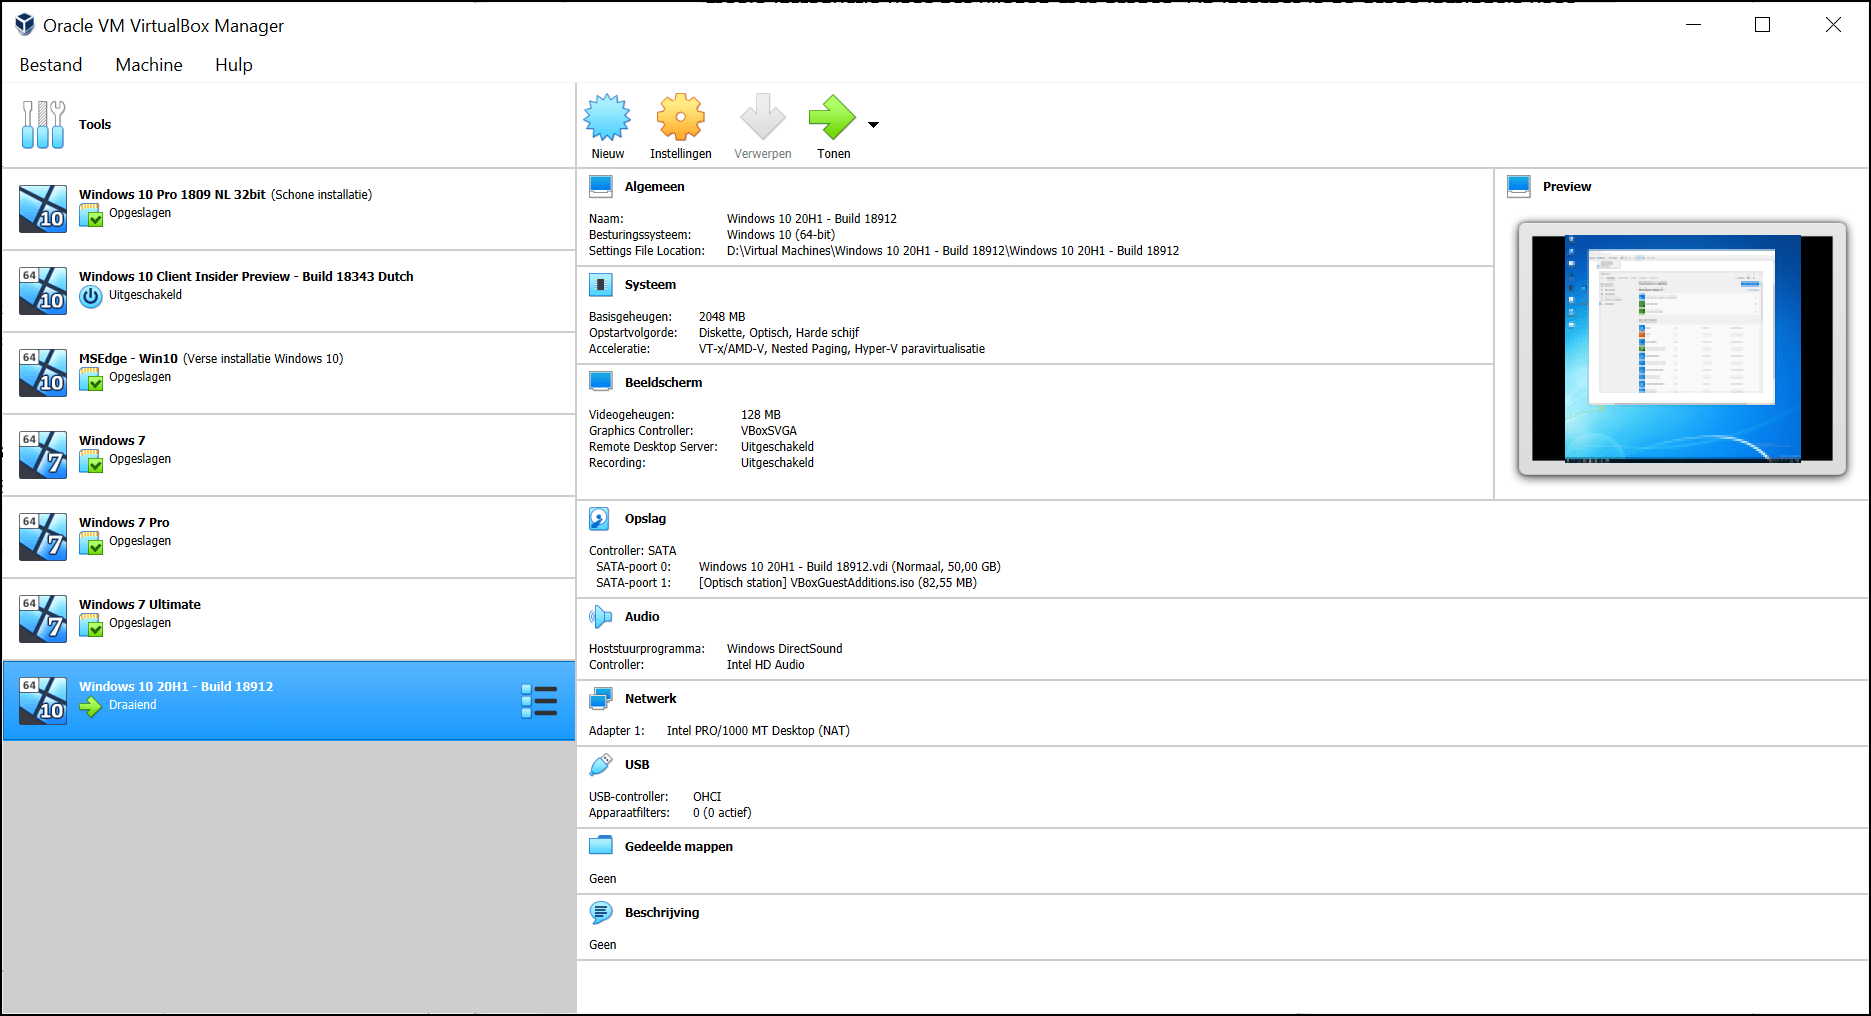Viewport: 1871px width, 1016px height.
Task: Click the OHCI USB-controller value
Action: coord(707,797)
